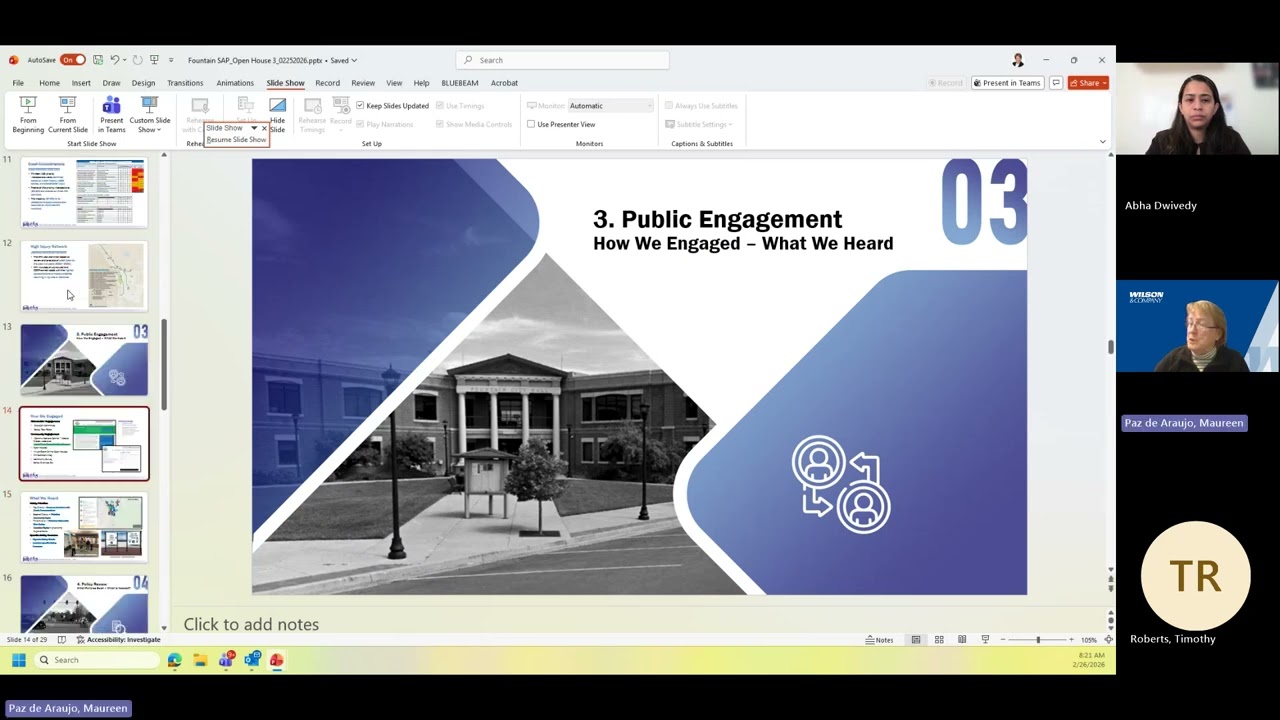Open Custom Slide Show dropdown
The width and height of the screenshot is (1280, 720).
pyautogui.click(x=149, y=115)
